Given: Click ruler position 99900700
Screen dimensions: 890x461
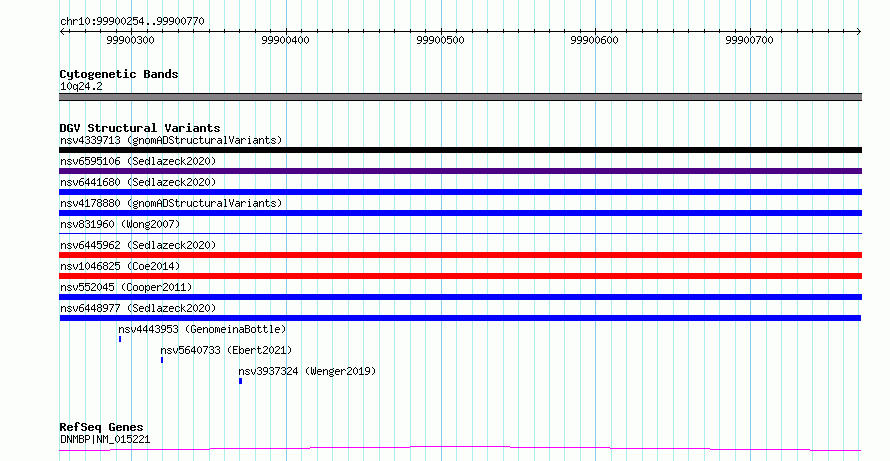Looking at the screenshot, I should click(x=749, y=40).
